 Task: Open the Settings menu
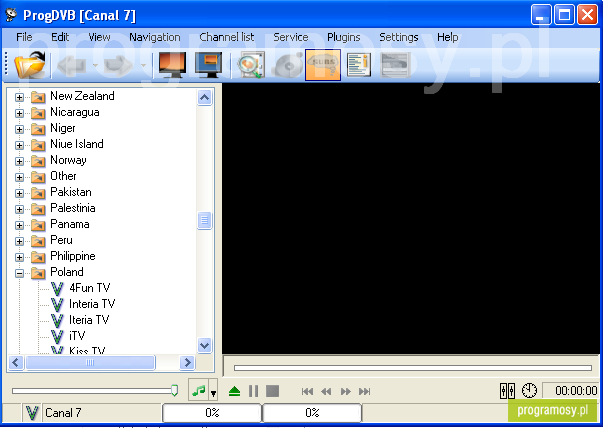tap(399, 37)
